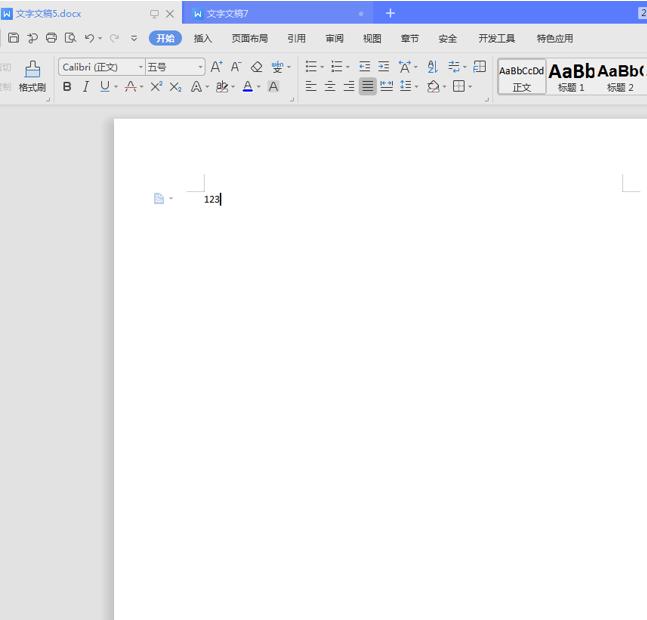Apply the 标题 1 heading style
Viewport: 647px width, 620px height.
[x=571, y=76]
